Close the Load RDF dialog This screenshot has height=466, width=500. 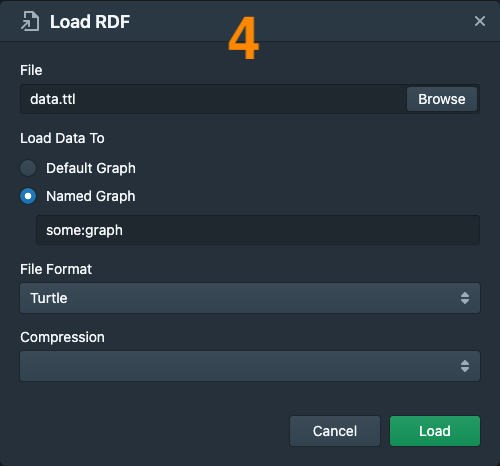pos(480,21)
